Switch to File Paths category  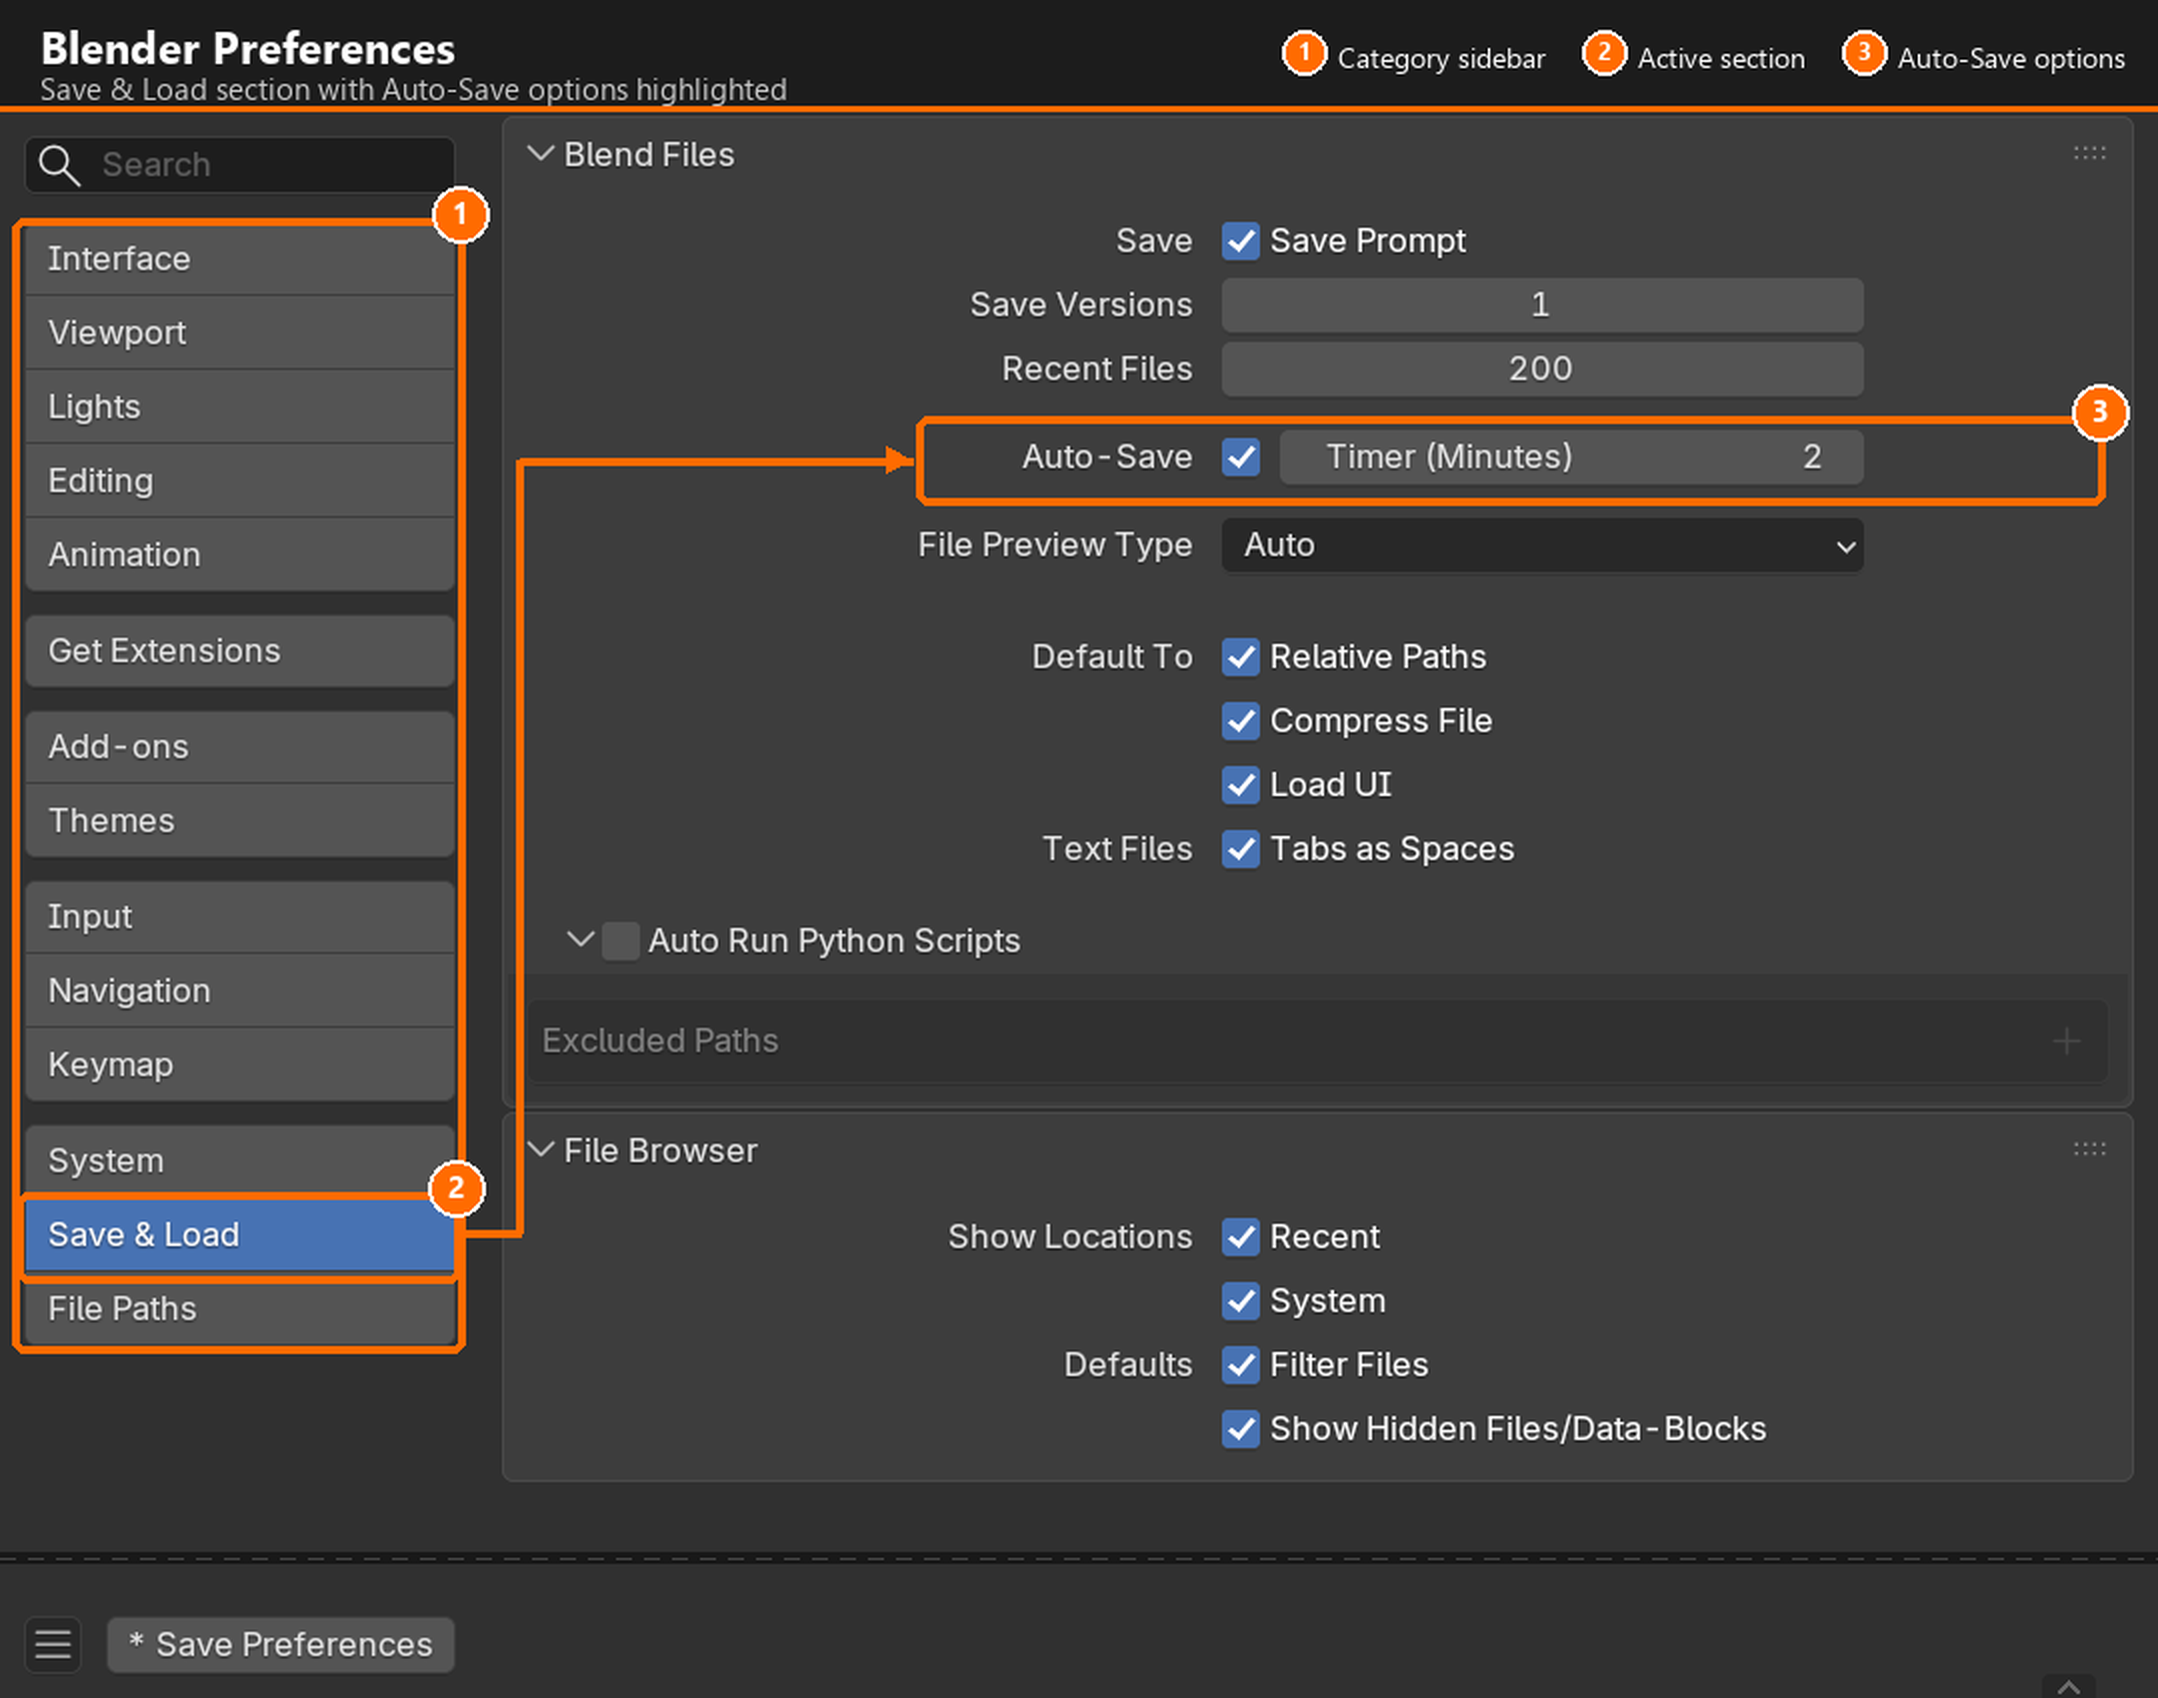click(240, 1309)
